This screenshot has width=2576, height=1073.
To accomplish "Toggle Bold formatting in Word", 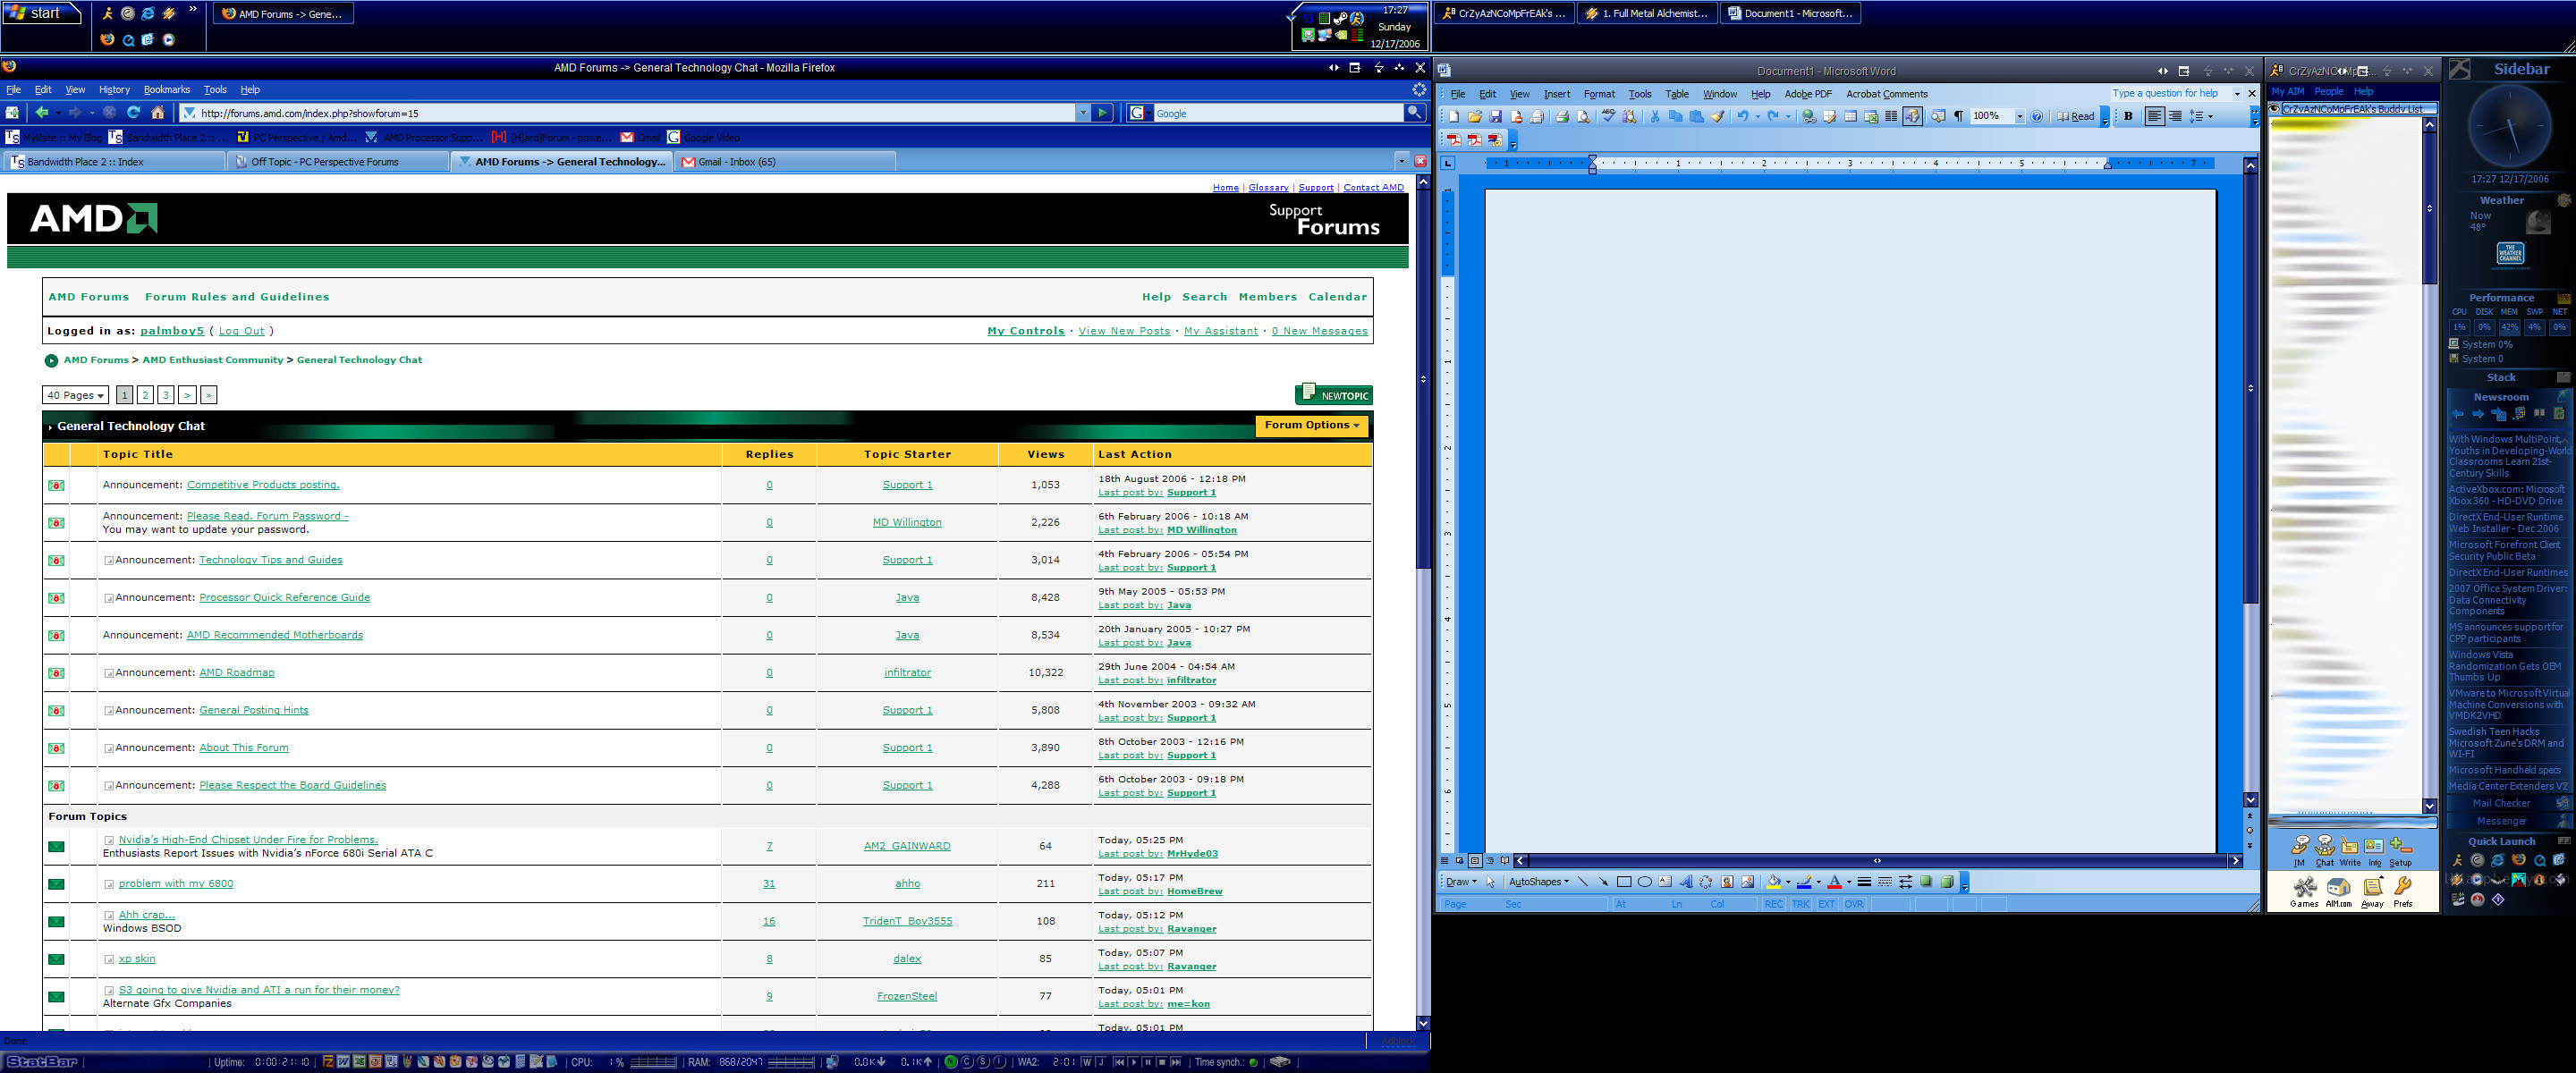I will coord(2129,117).
